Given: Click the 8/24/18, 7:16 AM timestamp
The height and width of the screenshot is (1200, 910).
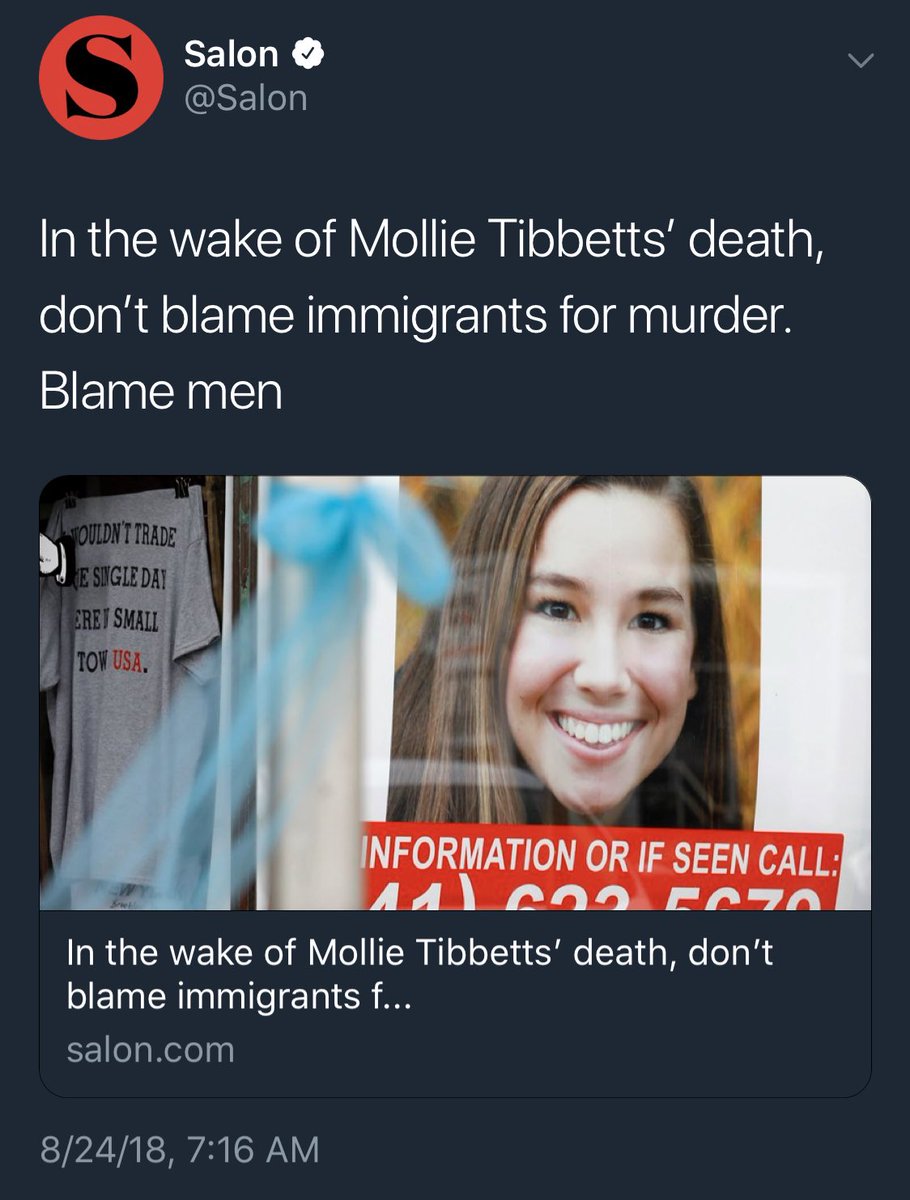Looking at the screenshot, I should click(x=179, y=1149).
